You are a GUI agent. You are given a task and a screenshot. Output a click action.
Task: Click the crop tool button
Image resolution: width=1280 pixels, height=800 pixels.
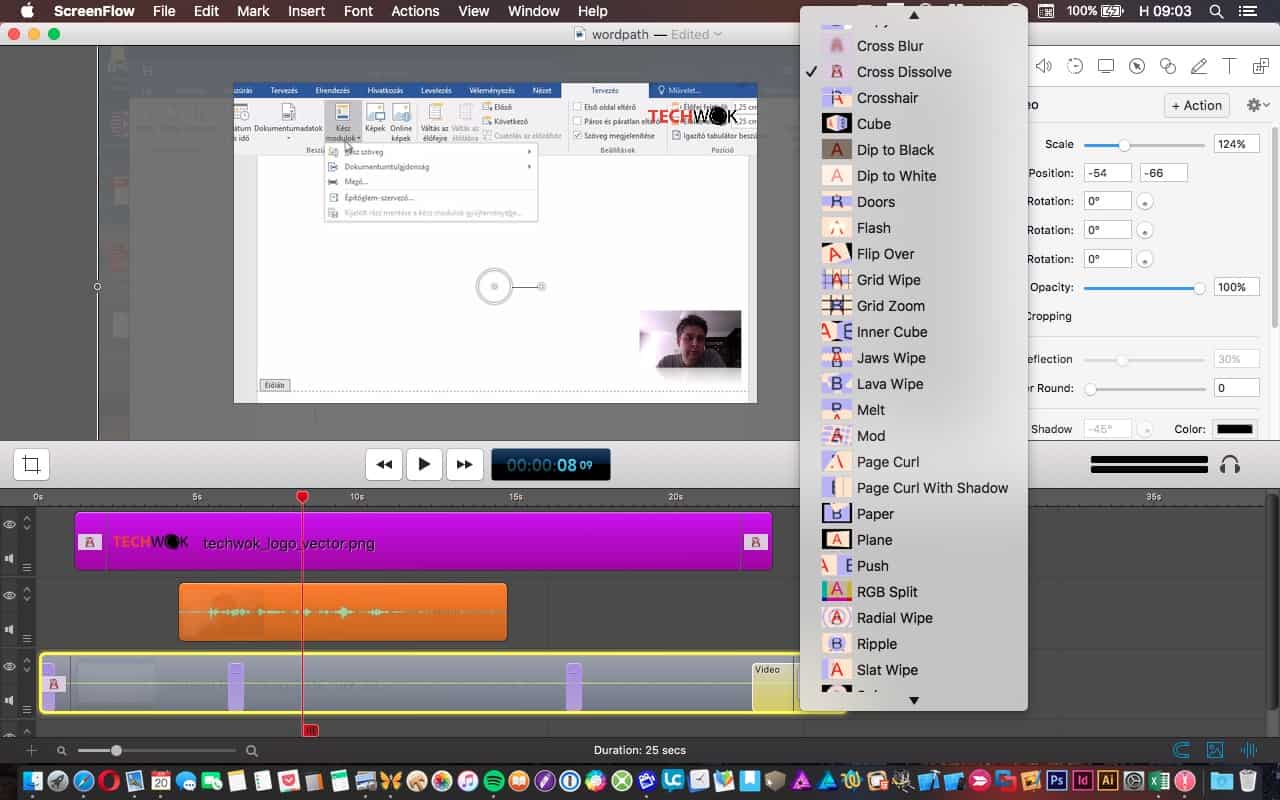click(x=31, y=464)
